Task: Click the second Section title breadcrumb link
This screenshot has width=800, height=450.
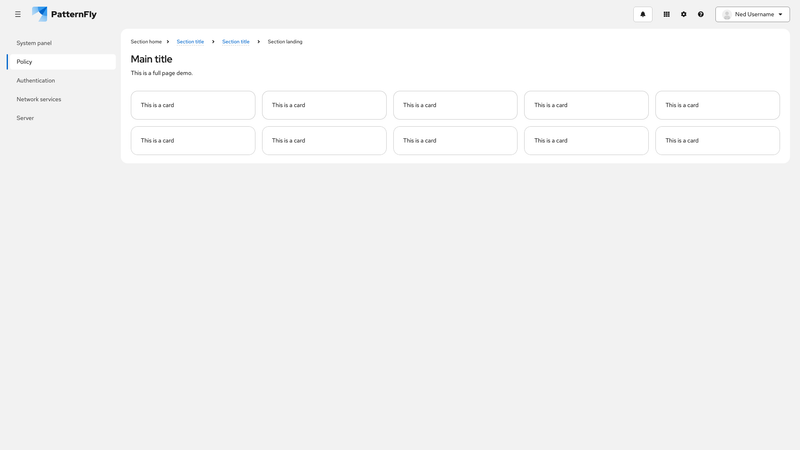Action: pyautogui.click(x=236, y=42)
